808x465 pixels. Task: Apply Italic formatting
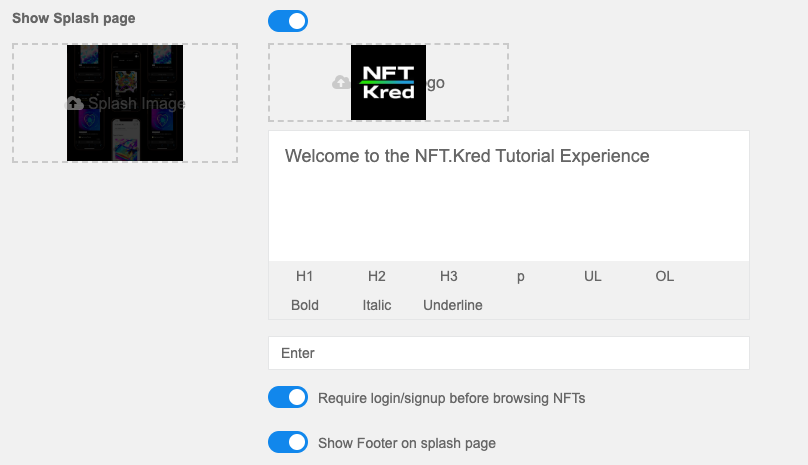pos(377,305)
